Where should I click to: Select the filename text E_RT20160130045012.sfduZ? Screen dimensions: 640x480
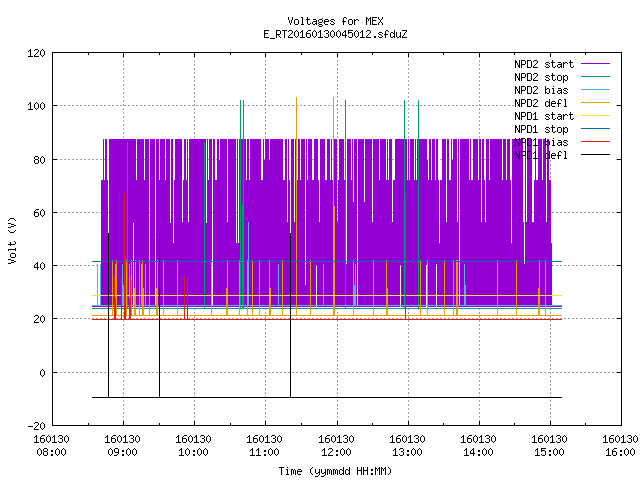point(335,34)
